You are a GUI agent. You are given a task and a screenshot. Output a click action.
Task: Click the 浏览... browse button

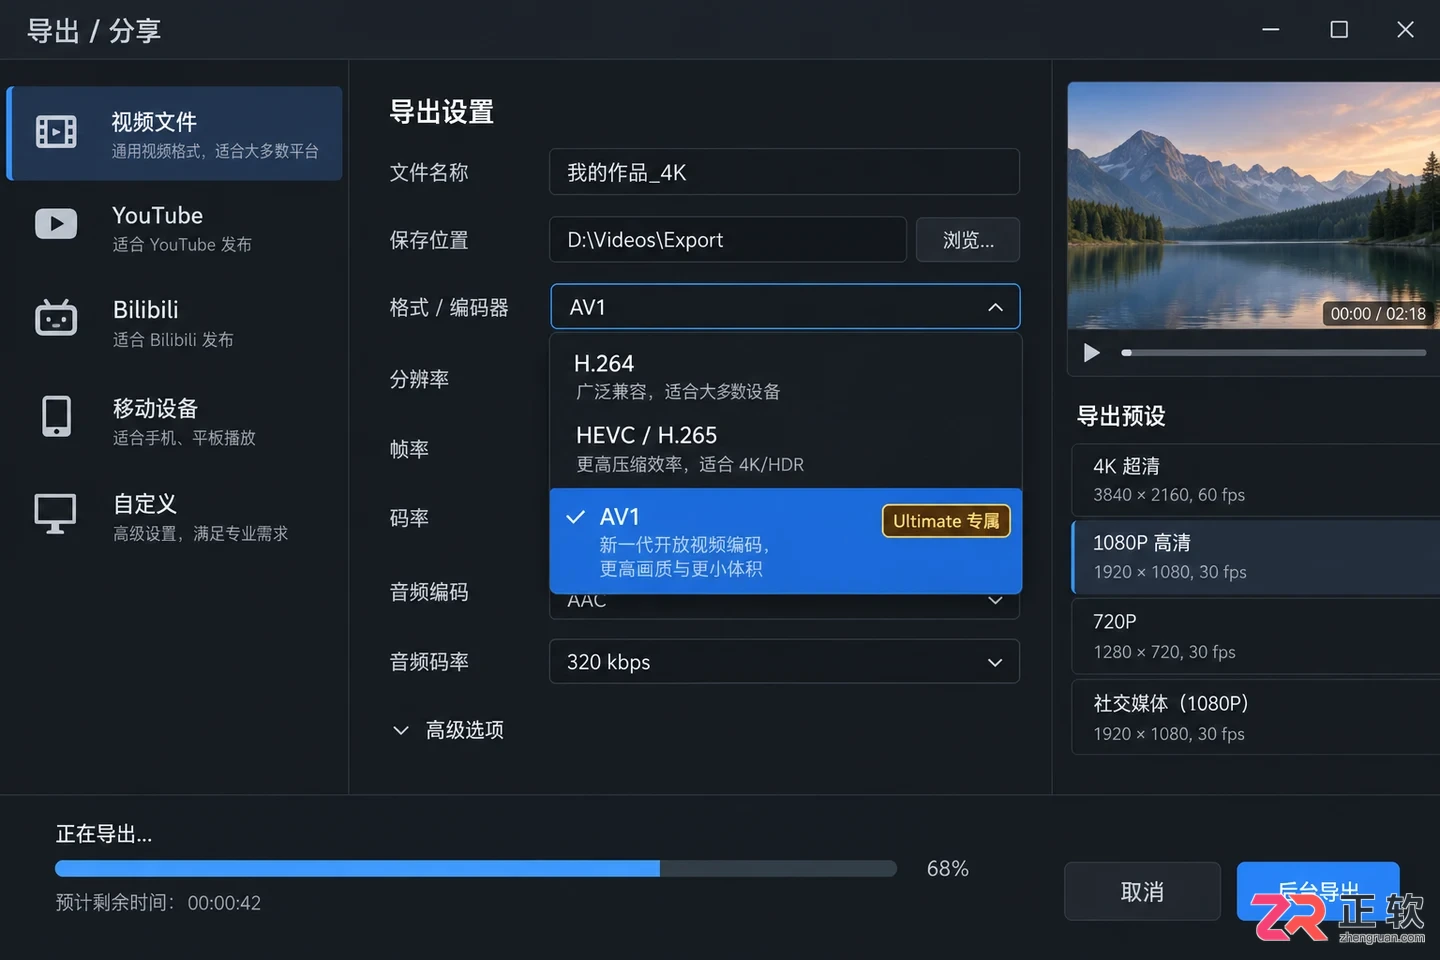click(968, 240)
